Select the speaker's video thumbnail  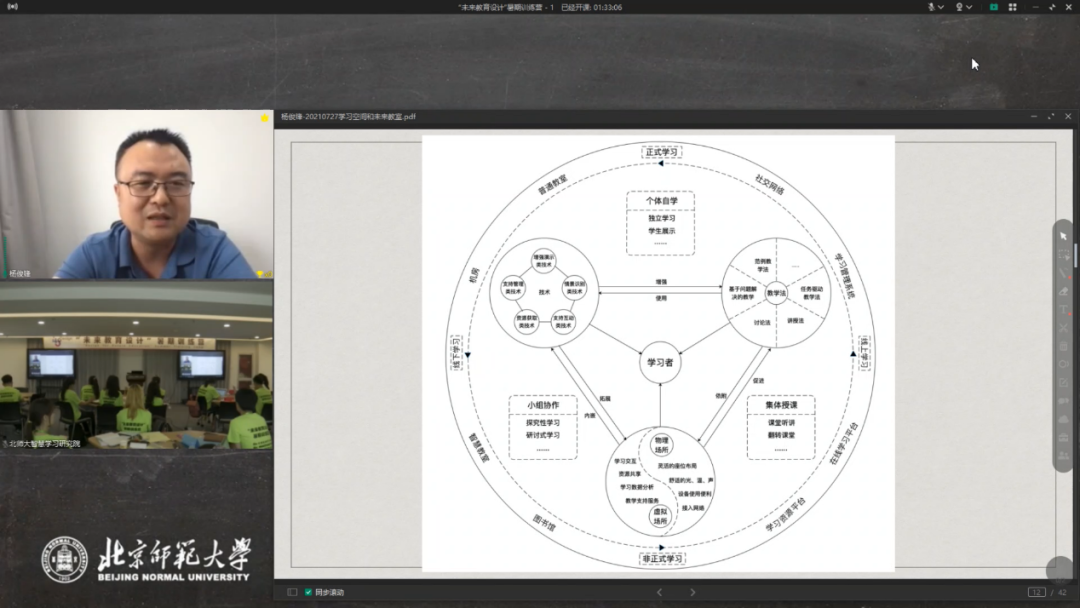pos(137,194)
